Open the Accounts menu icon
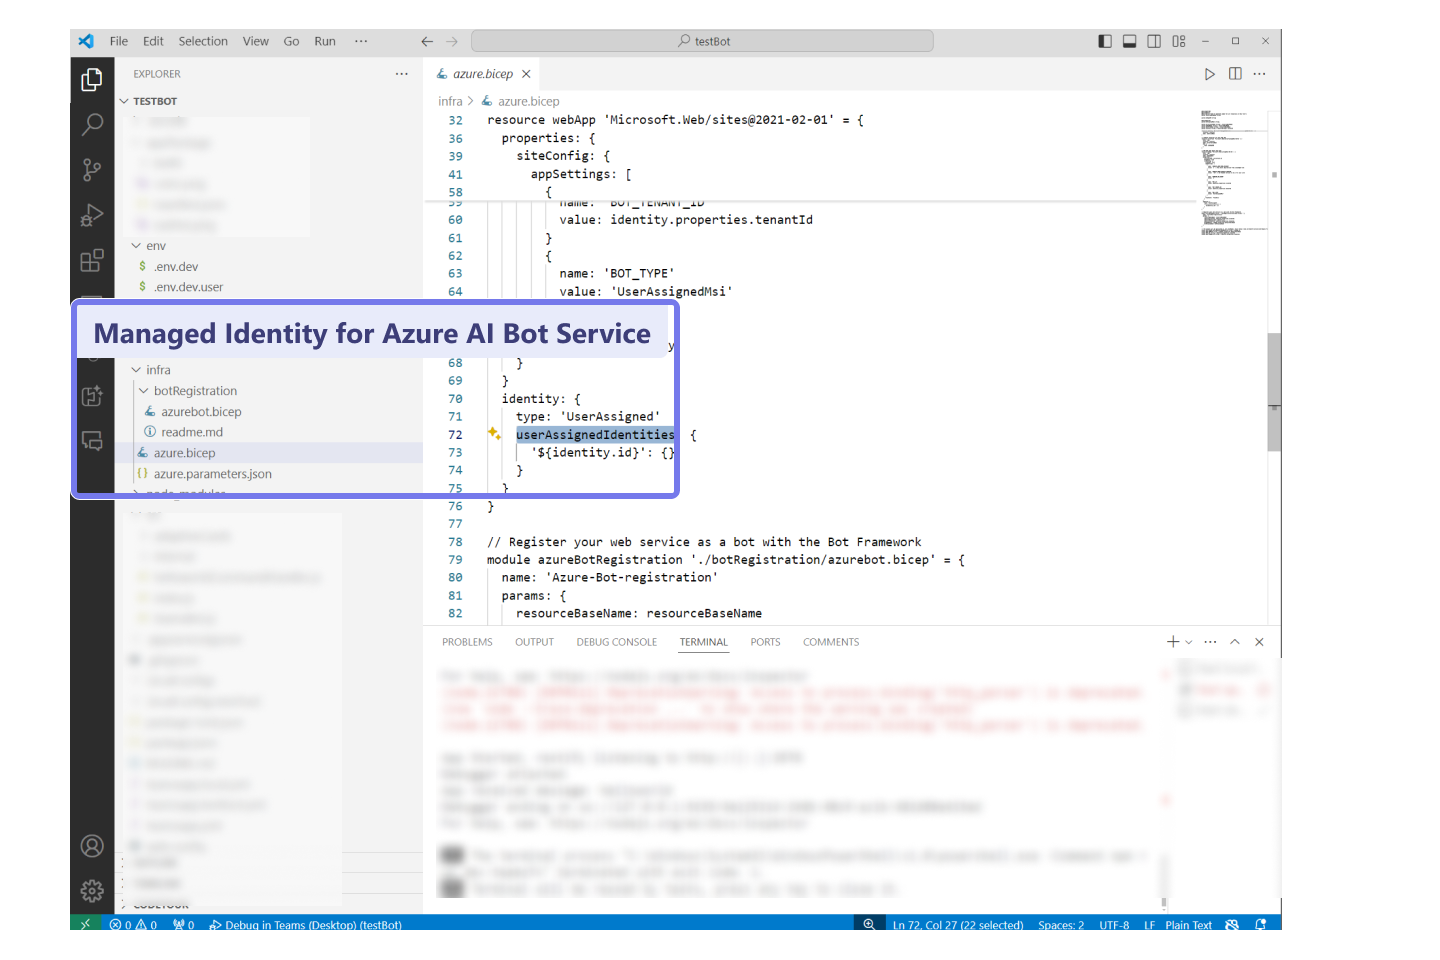 coord(92,847)
